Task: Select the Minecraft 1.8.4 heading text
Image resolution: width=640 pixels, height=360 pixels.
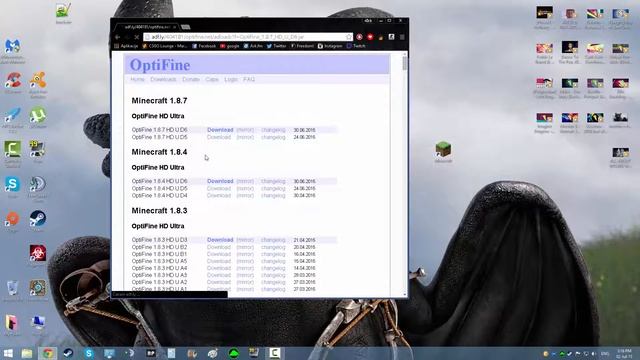Action: 159,152
